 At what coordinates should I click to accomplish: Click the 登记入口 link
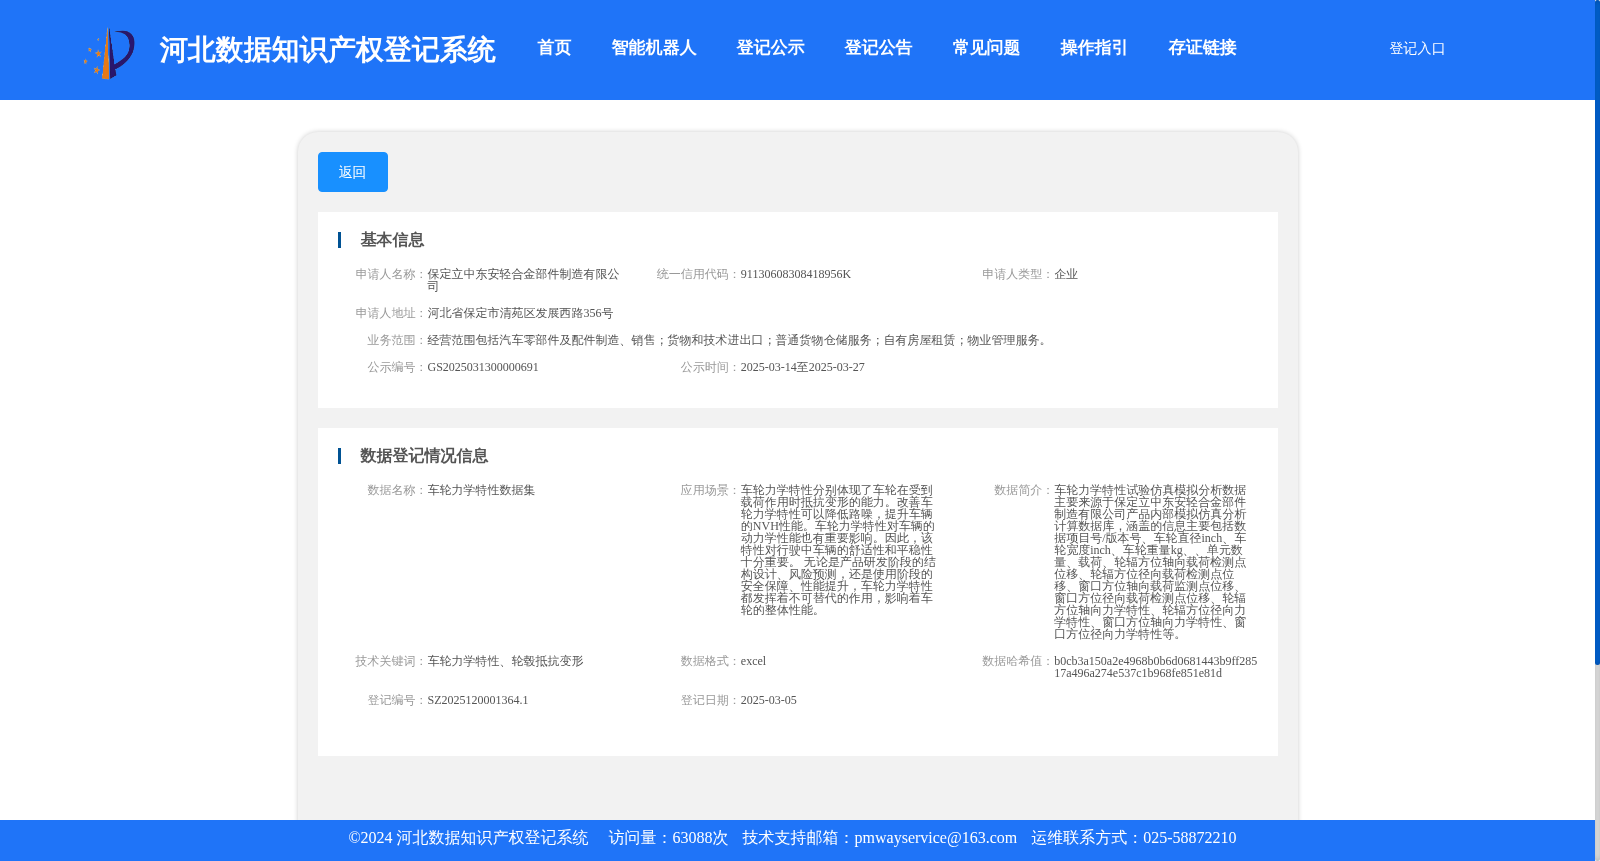1417,48
